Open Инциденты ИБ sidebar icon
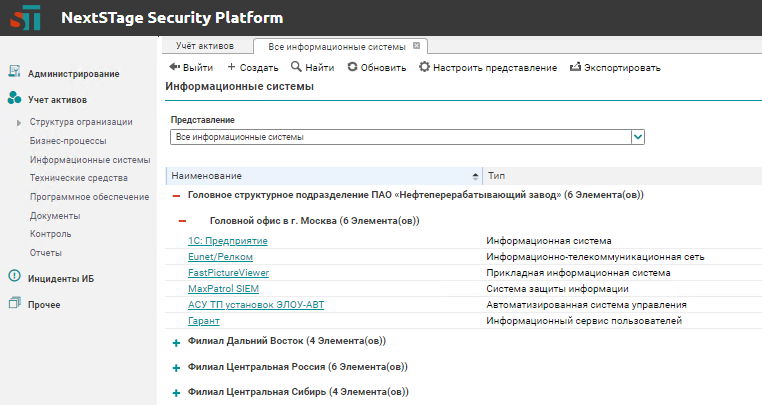762x405 pixels. [14, 277]
